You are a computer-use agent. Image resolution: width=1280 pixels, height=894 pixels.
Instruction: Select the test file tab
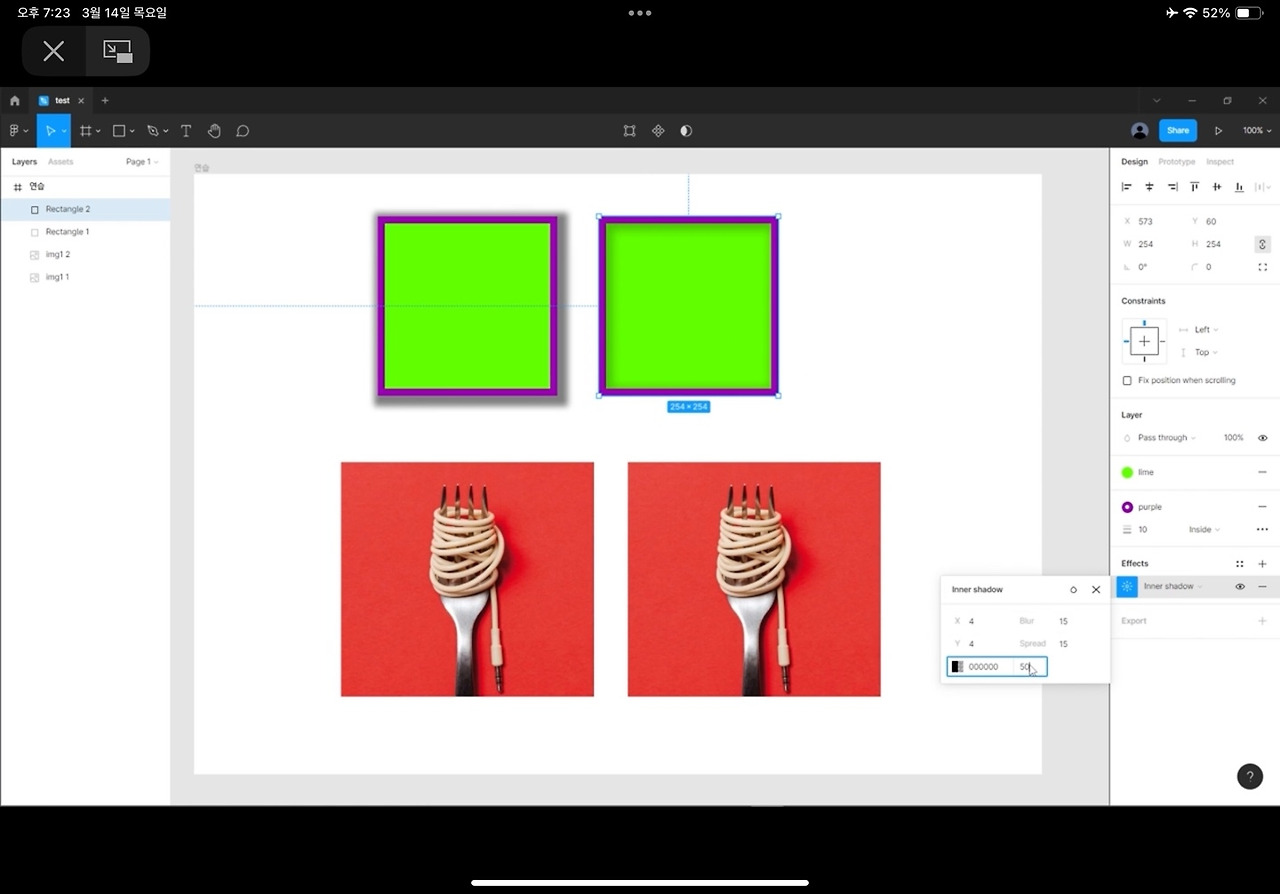62,101
